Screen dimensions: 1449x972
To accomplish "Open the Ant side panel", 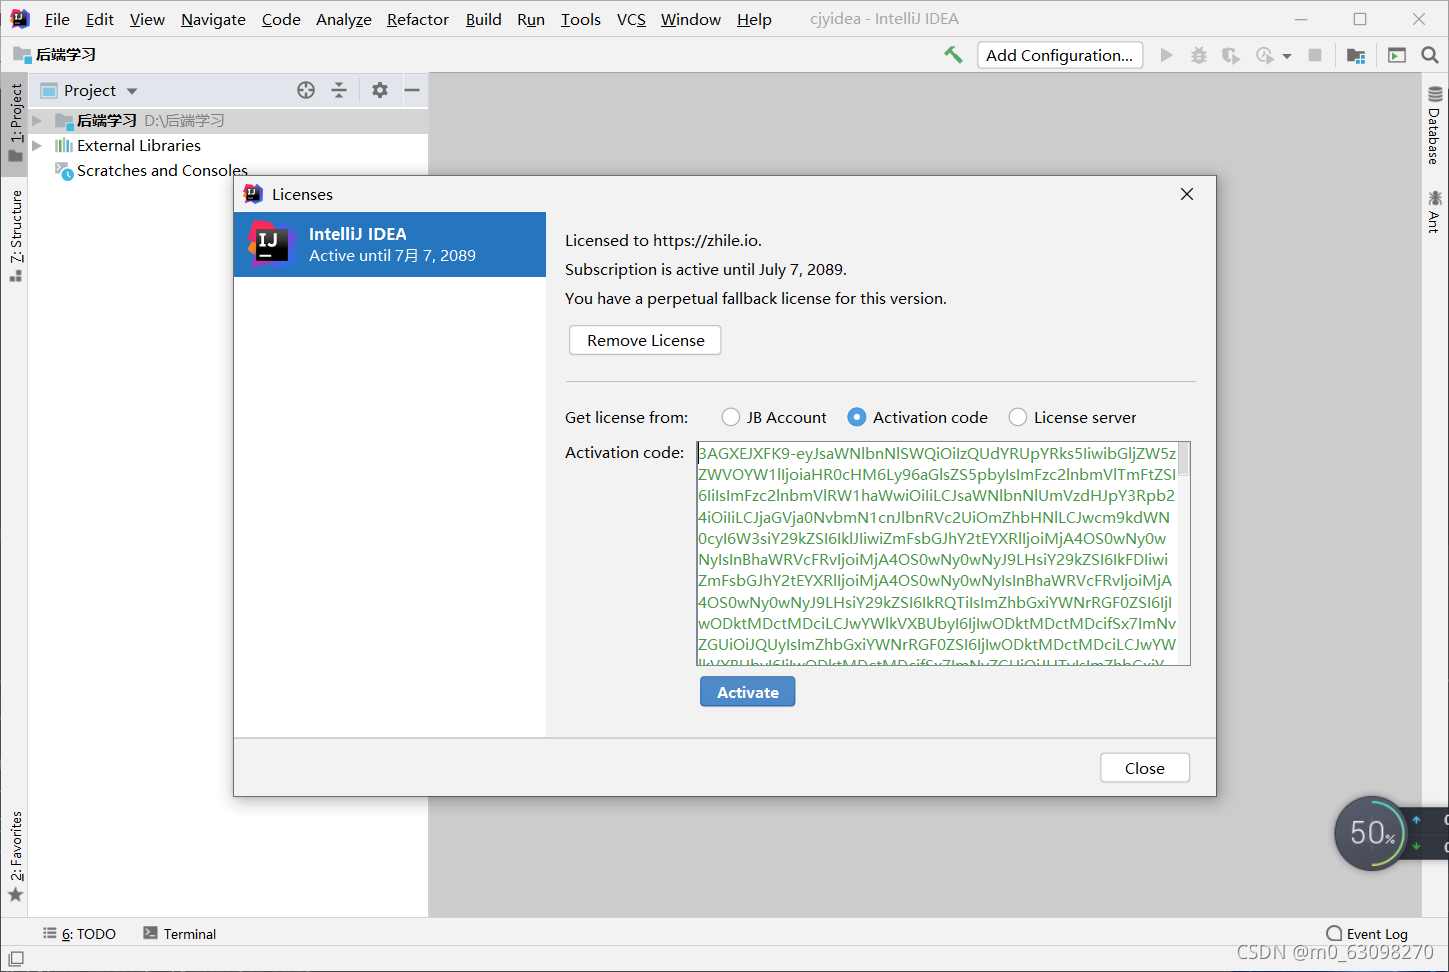I will click(1434, 212).
